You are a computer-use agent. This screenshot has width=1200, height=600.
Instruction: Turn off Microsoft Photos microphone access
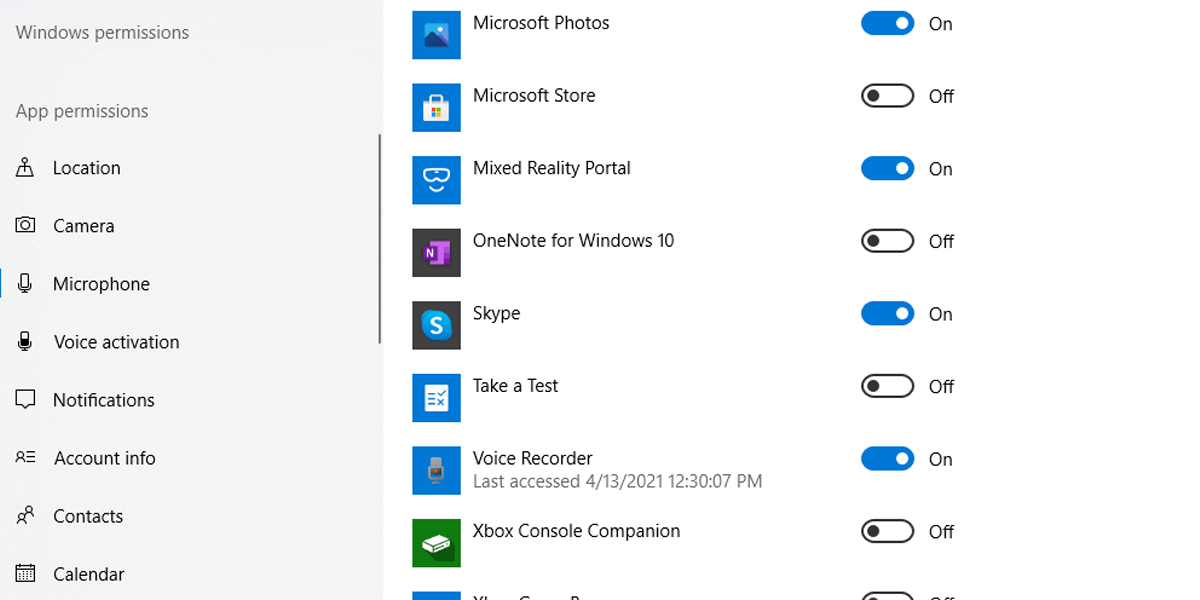pyautogui.click(x=886, y=23)
